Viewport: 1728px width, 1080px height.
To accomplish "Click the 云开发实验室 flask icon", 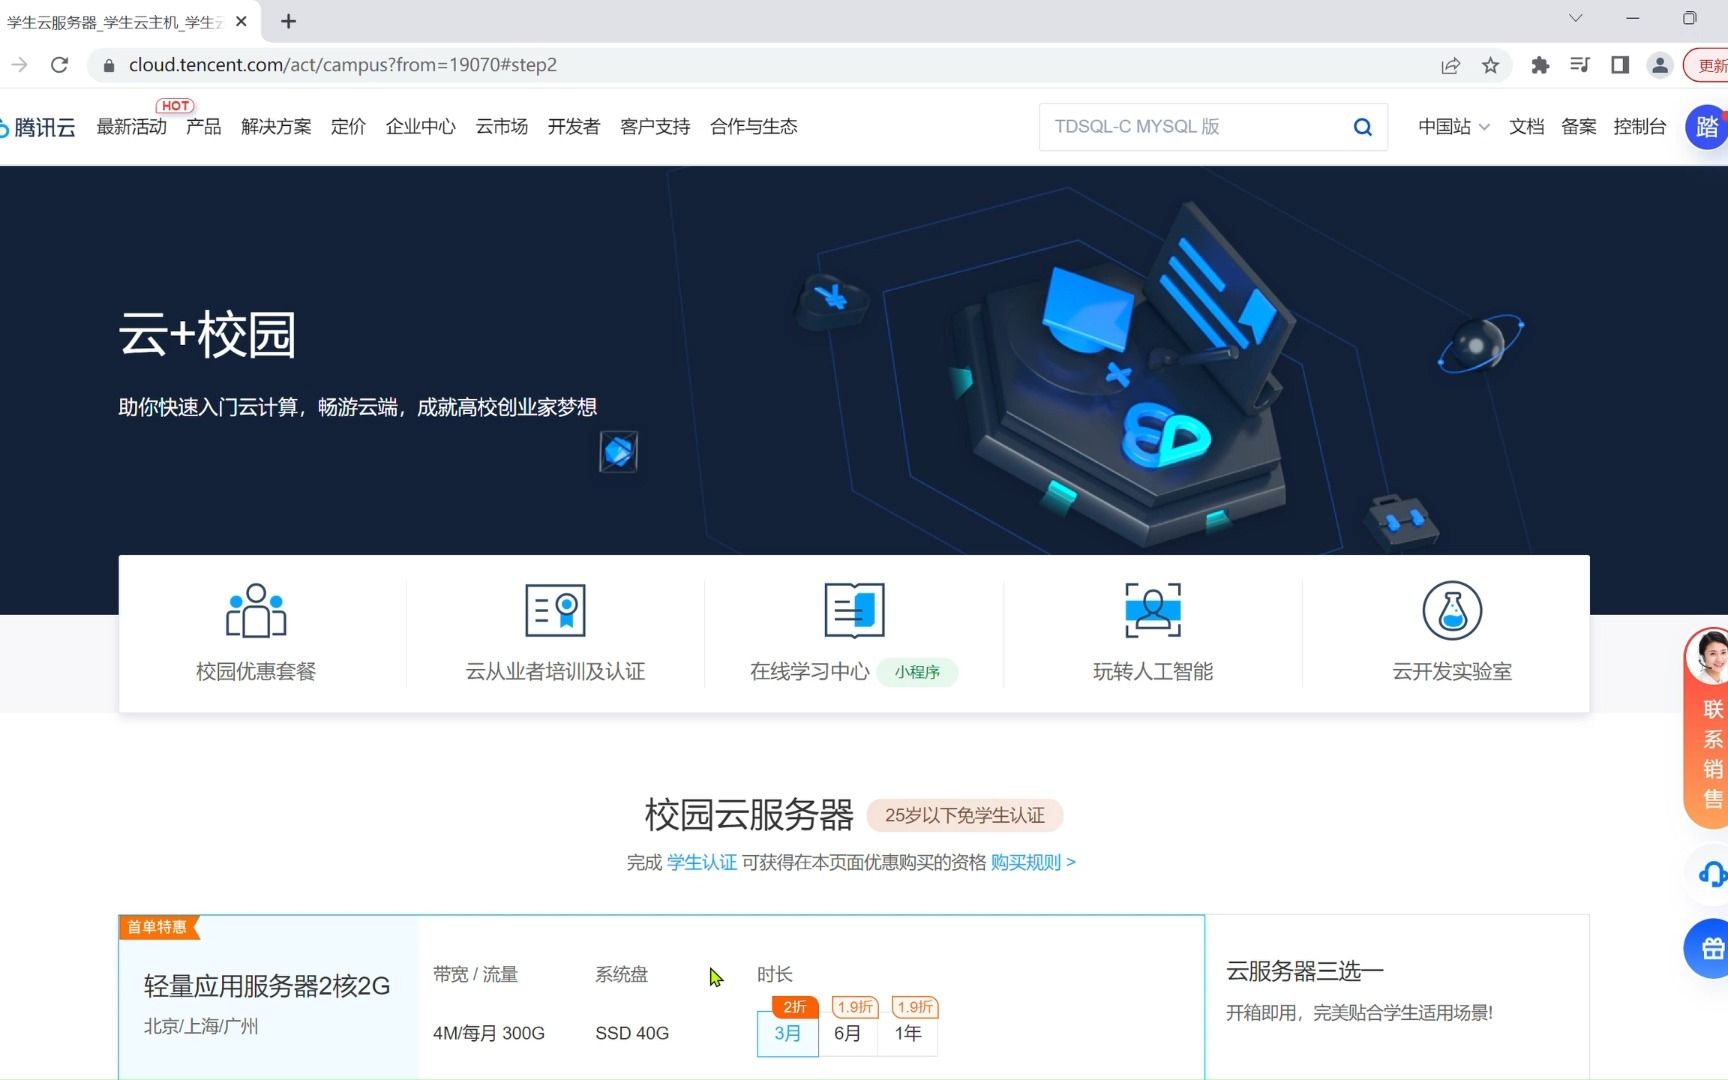I will pyautogui.click(x=1452, y=610).
